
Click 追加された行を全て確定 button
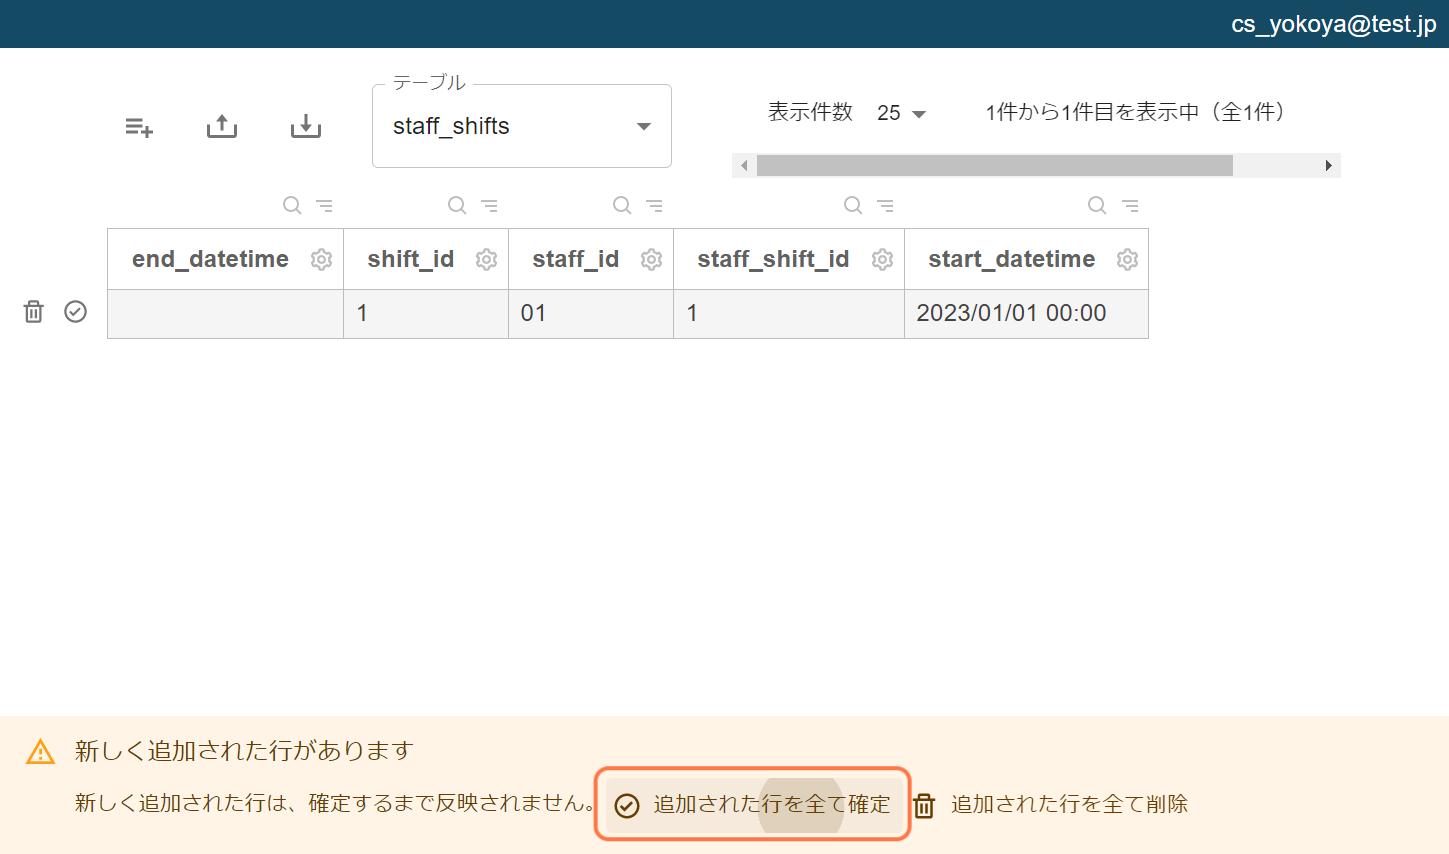coord(752,805)
